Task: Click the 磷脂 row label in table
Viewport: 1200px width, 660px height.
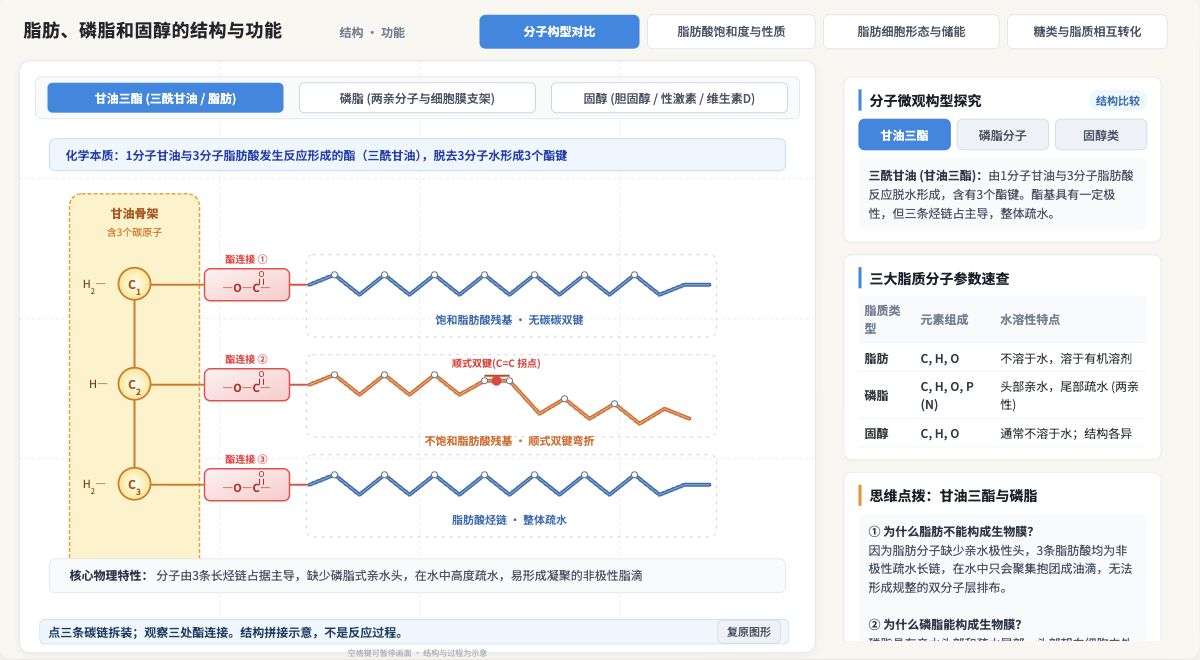Action: coord(876,396)
